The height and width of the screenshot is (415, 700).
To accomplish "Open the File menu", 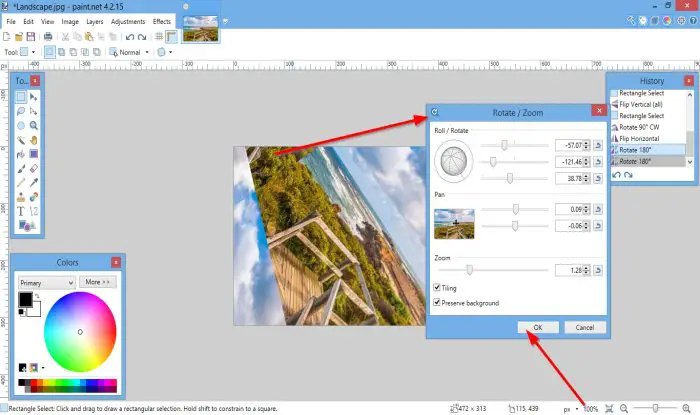I will 11,21.
